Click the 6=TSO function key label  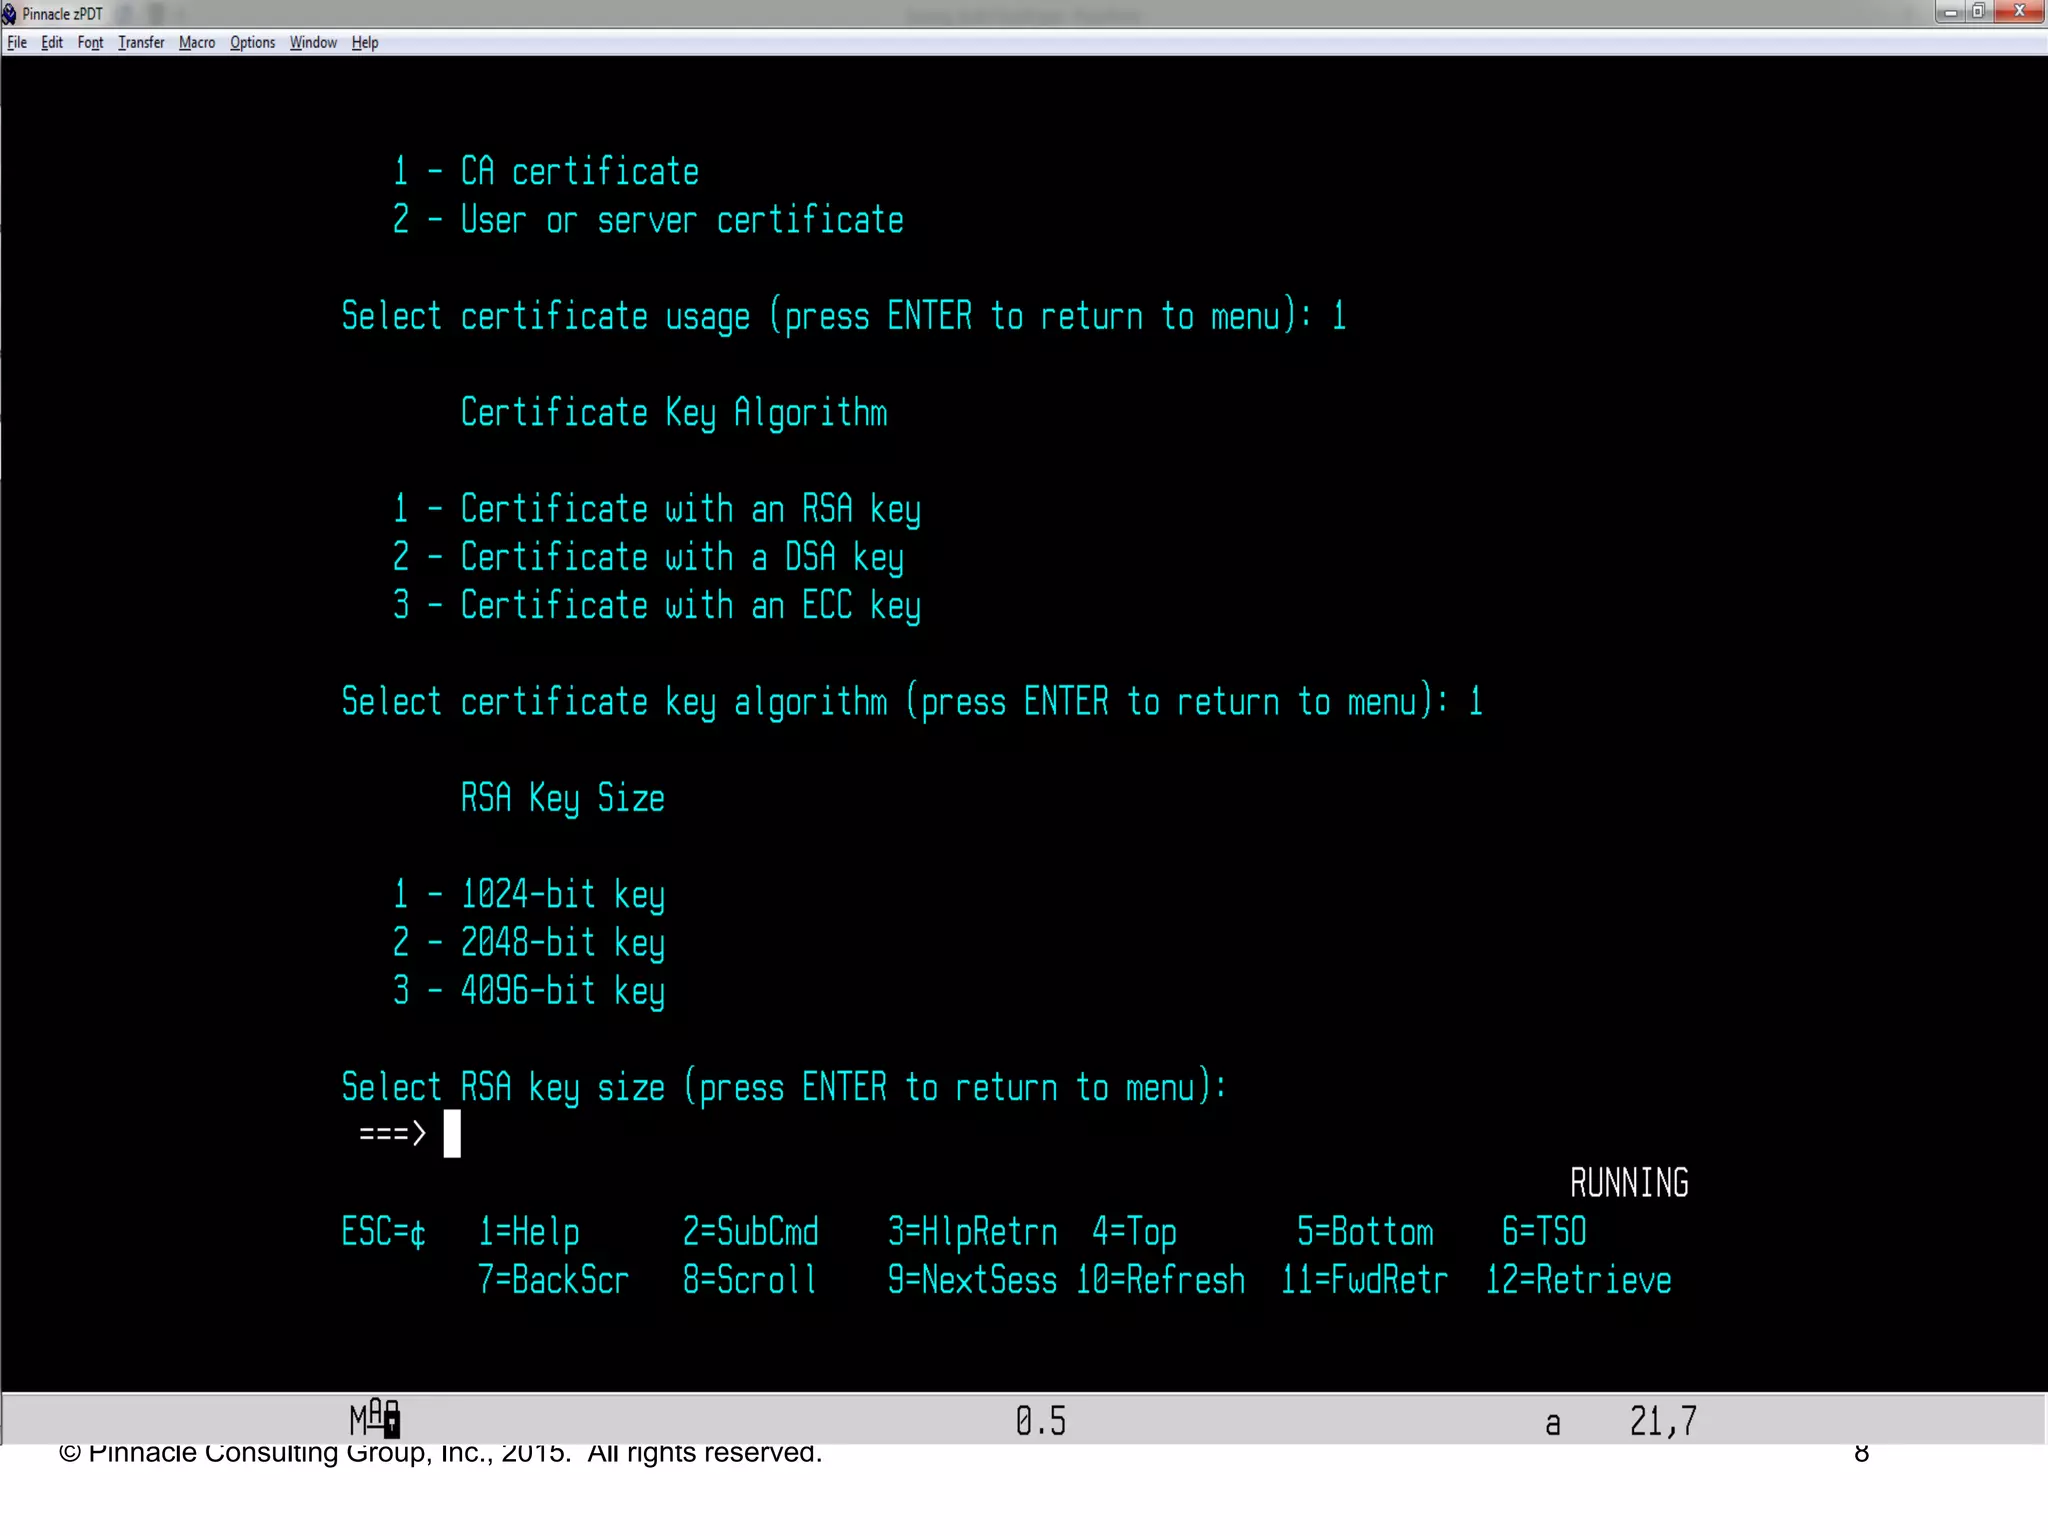coord(1544,1232)
